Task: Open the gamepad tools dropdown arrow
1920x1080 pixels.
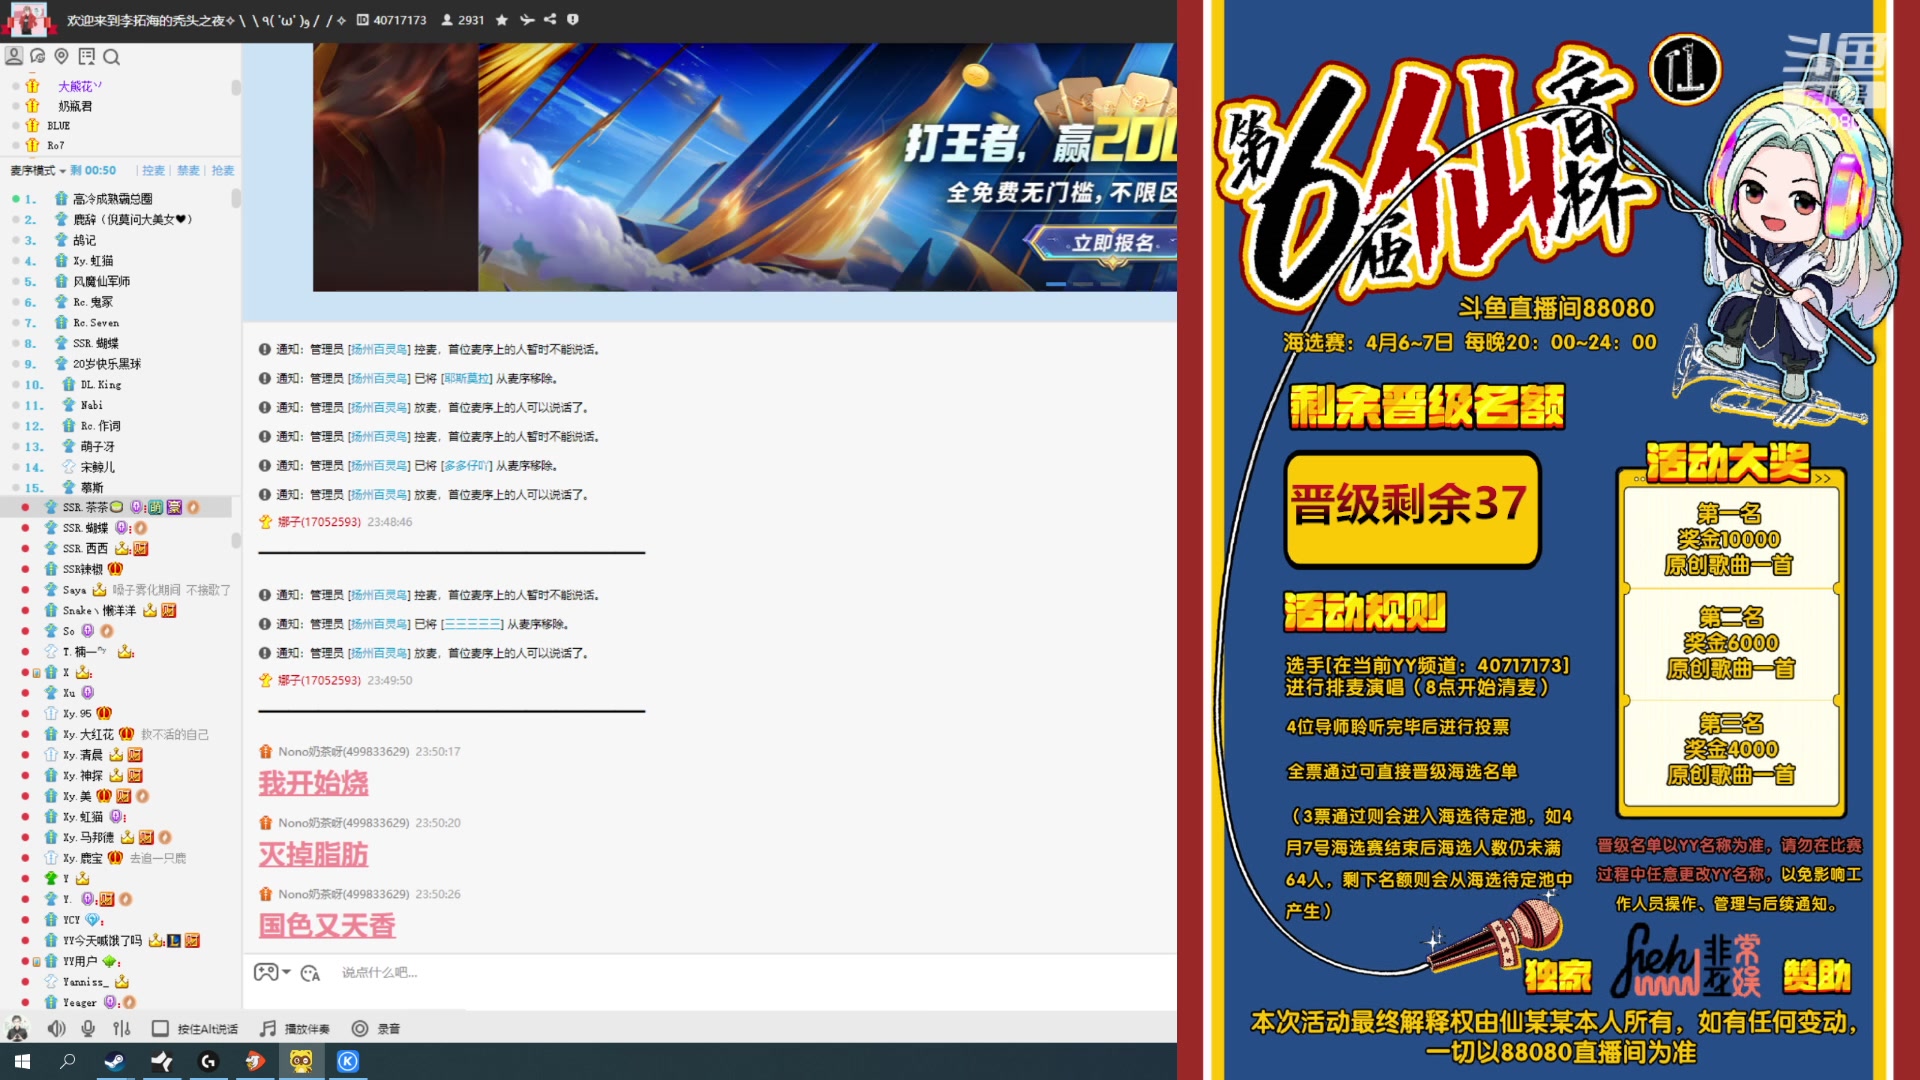Action: coord(287,972)
